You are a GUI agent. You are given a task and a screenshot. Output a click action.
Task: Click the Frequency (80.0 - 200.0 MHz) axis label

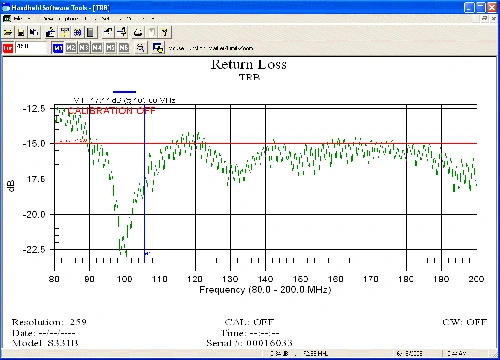click(x=265, y=290)
